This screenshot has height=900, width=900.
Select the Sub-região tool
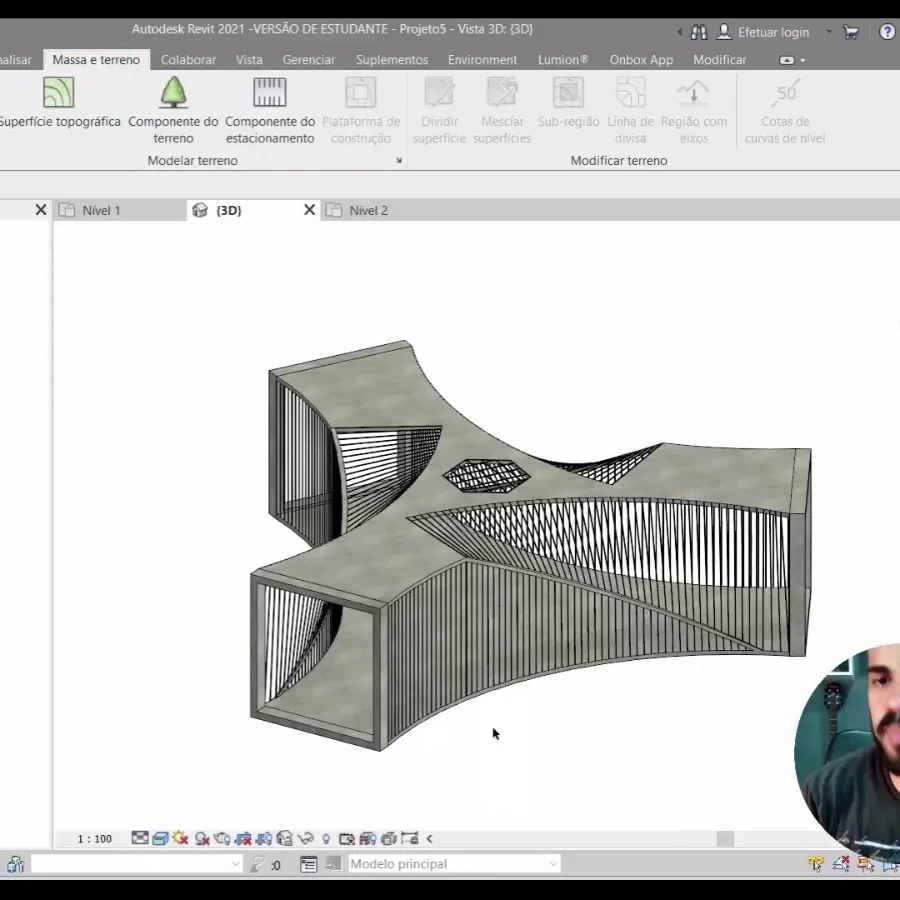(568, 102)
